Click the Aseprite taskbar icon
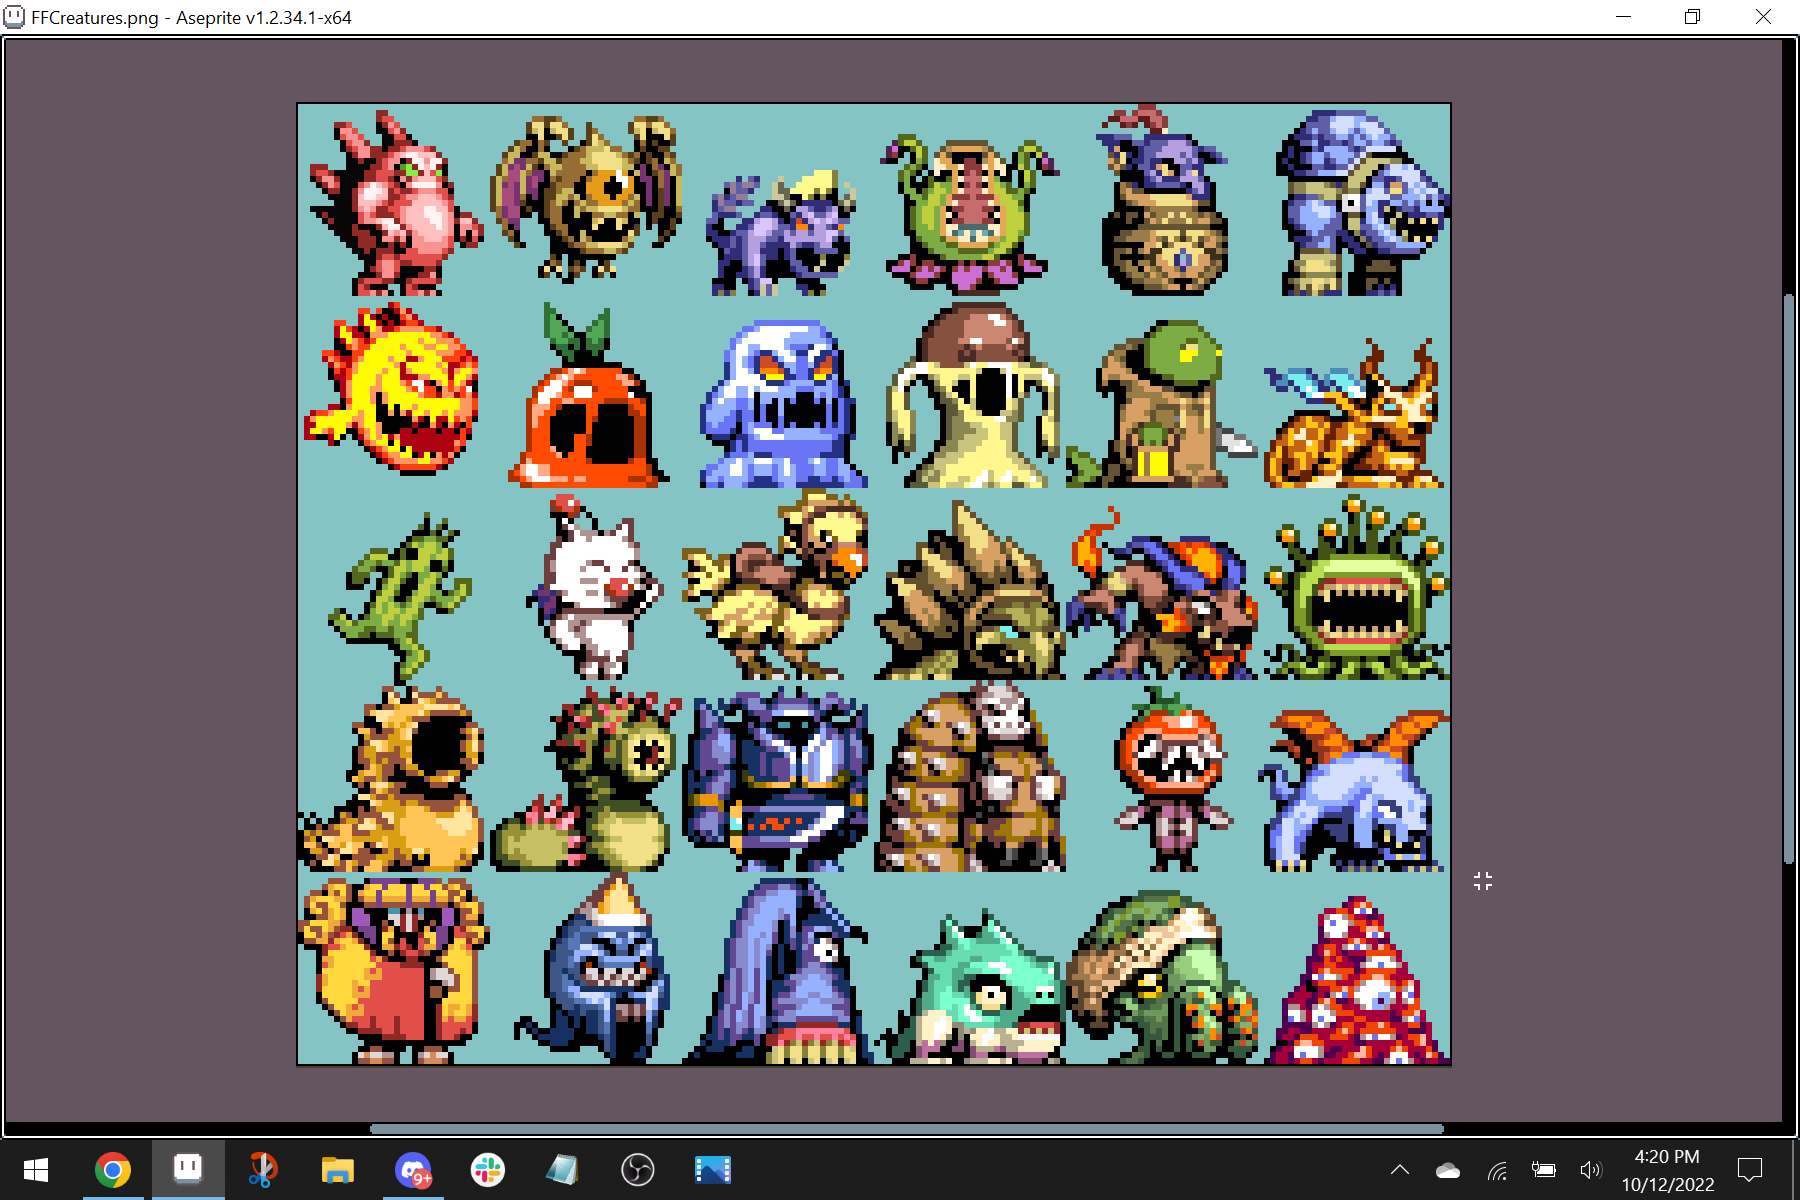The image size is (1800, 1200). click(x=188, y=1170)
